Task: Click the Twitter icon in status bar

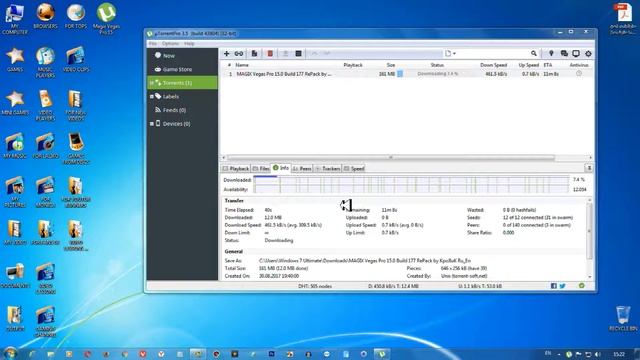Action: 562,286
